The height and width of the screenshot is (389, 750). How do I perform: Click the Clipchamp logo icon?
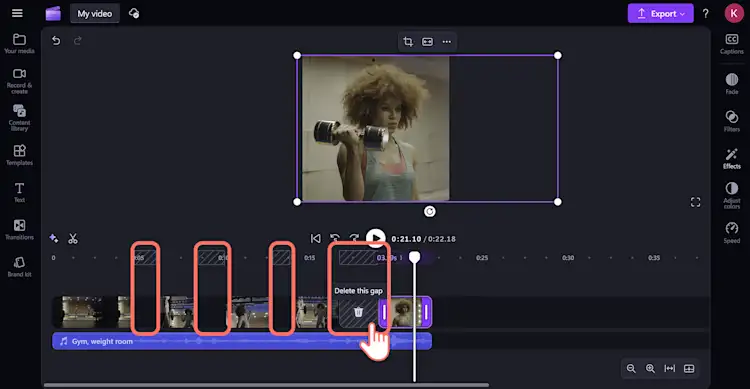(53, 13)
